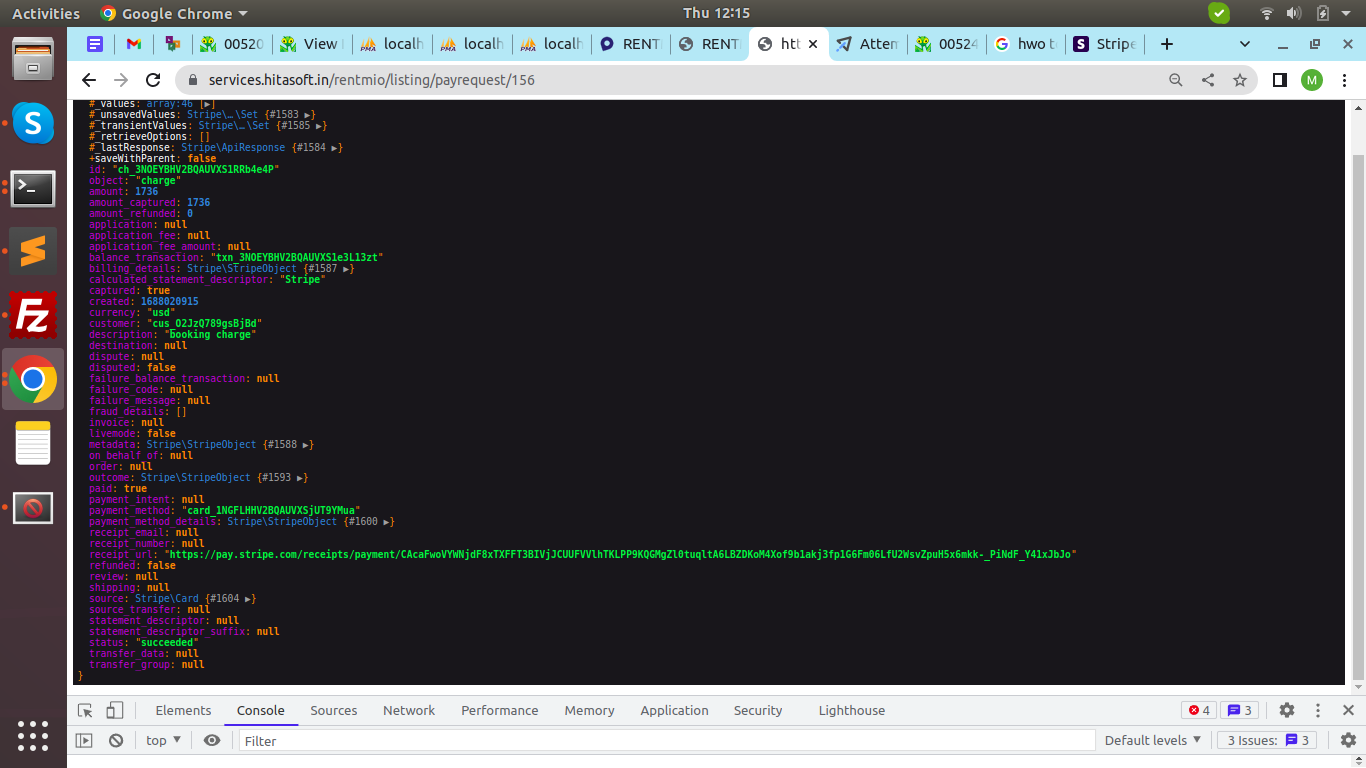Image resolution: width=1366 pixels, height=768 pixels.
Task: Toggle the device toolbar icon in DevTools
Action: coord(114,710)
